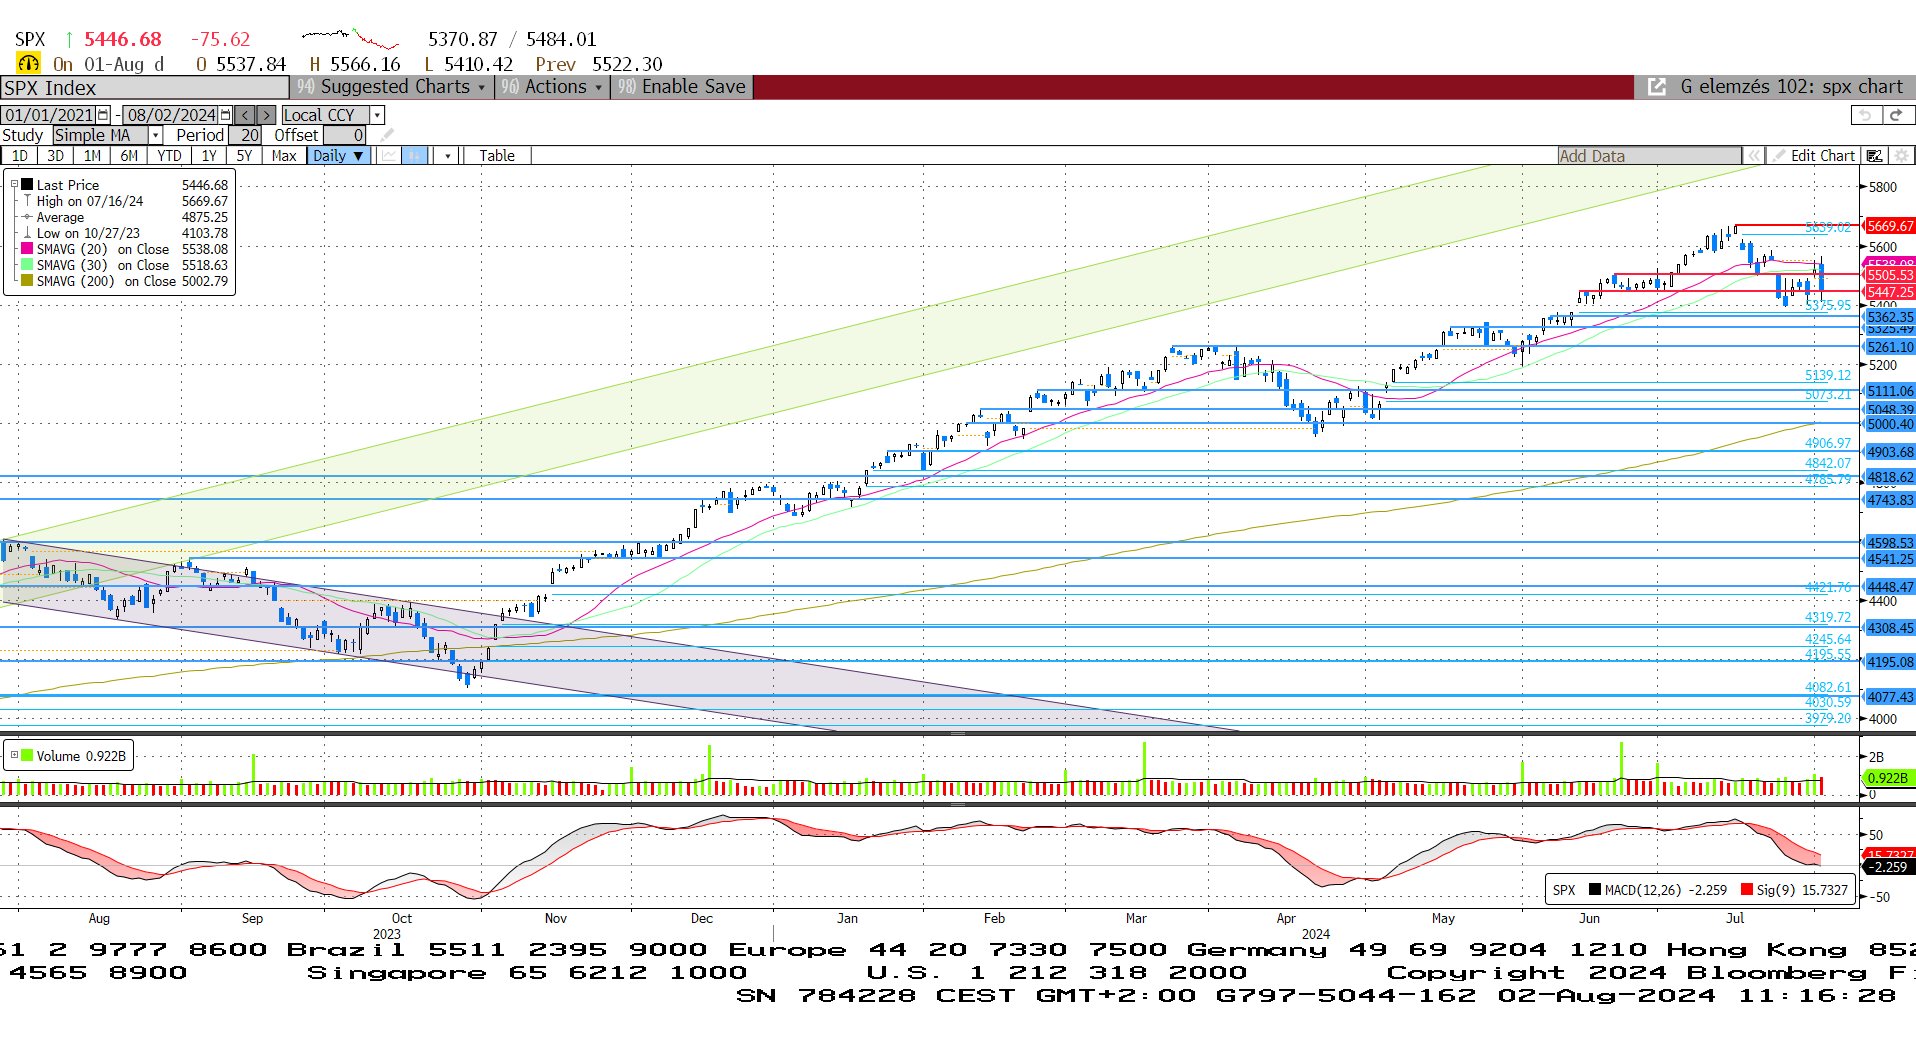
Task: Click the start date 01/01/2021 field
Action: (x=49, y=115)
